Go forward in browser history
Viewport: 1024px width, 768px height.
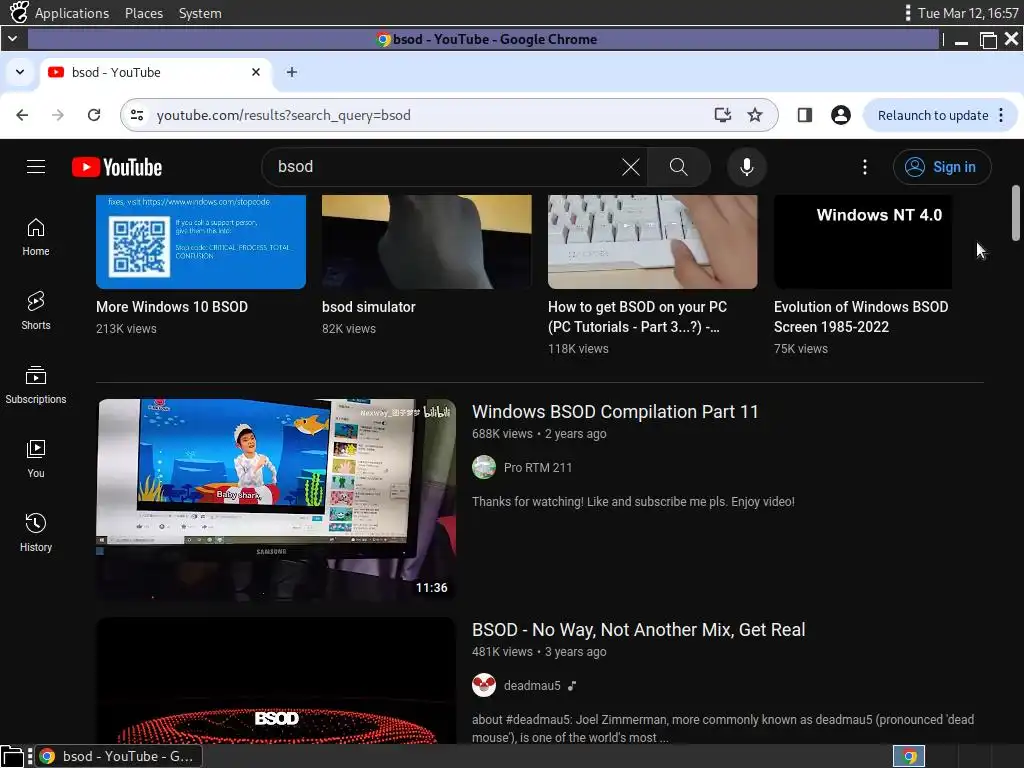(58, 115)
